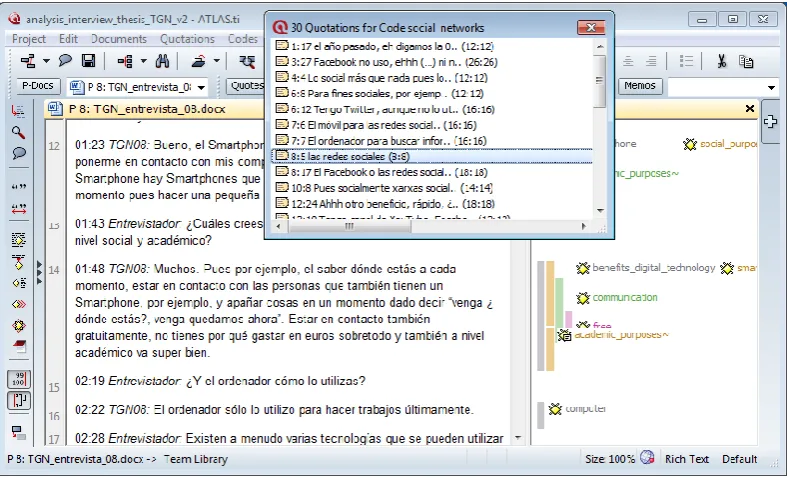Image resolution: width=787 pixels, height=478 pixels.
Task: Open dropdown arrow next to code tree icon
Action: click(144, 61)
